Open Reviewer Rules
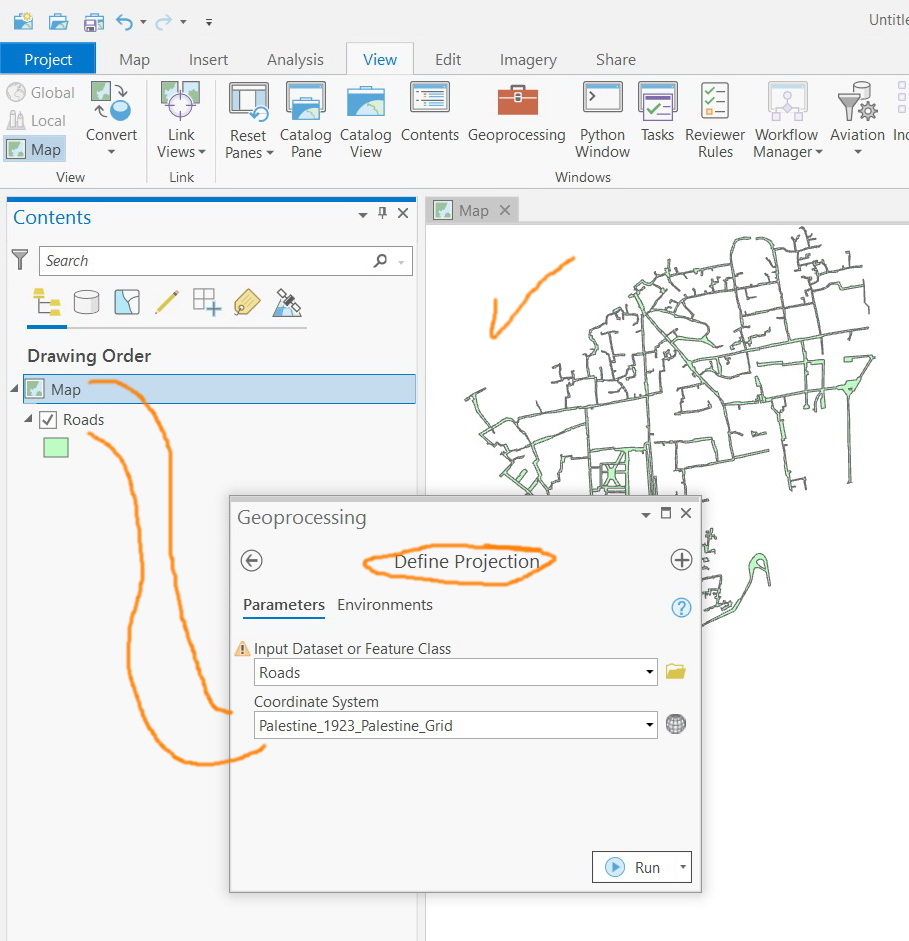The height and width of the screenshot is (941, 909). [x=715, y=121]
